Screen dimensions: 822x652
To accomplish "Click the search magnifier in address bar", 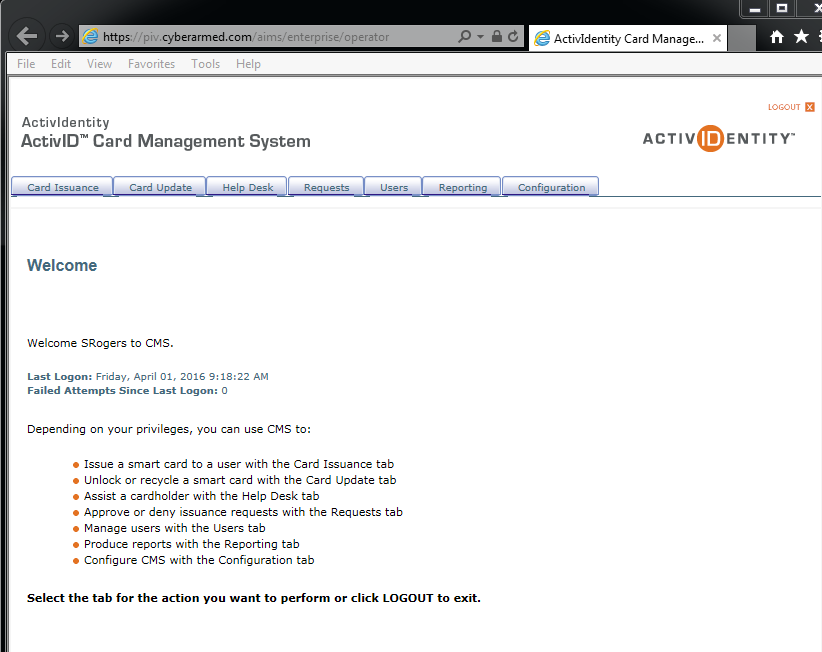I will [x=464, y=36].
